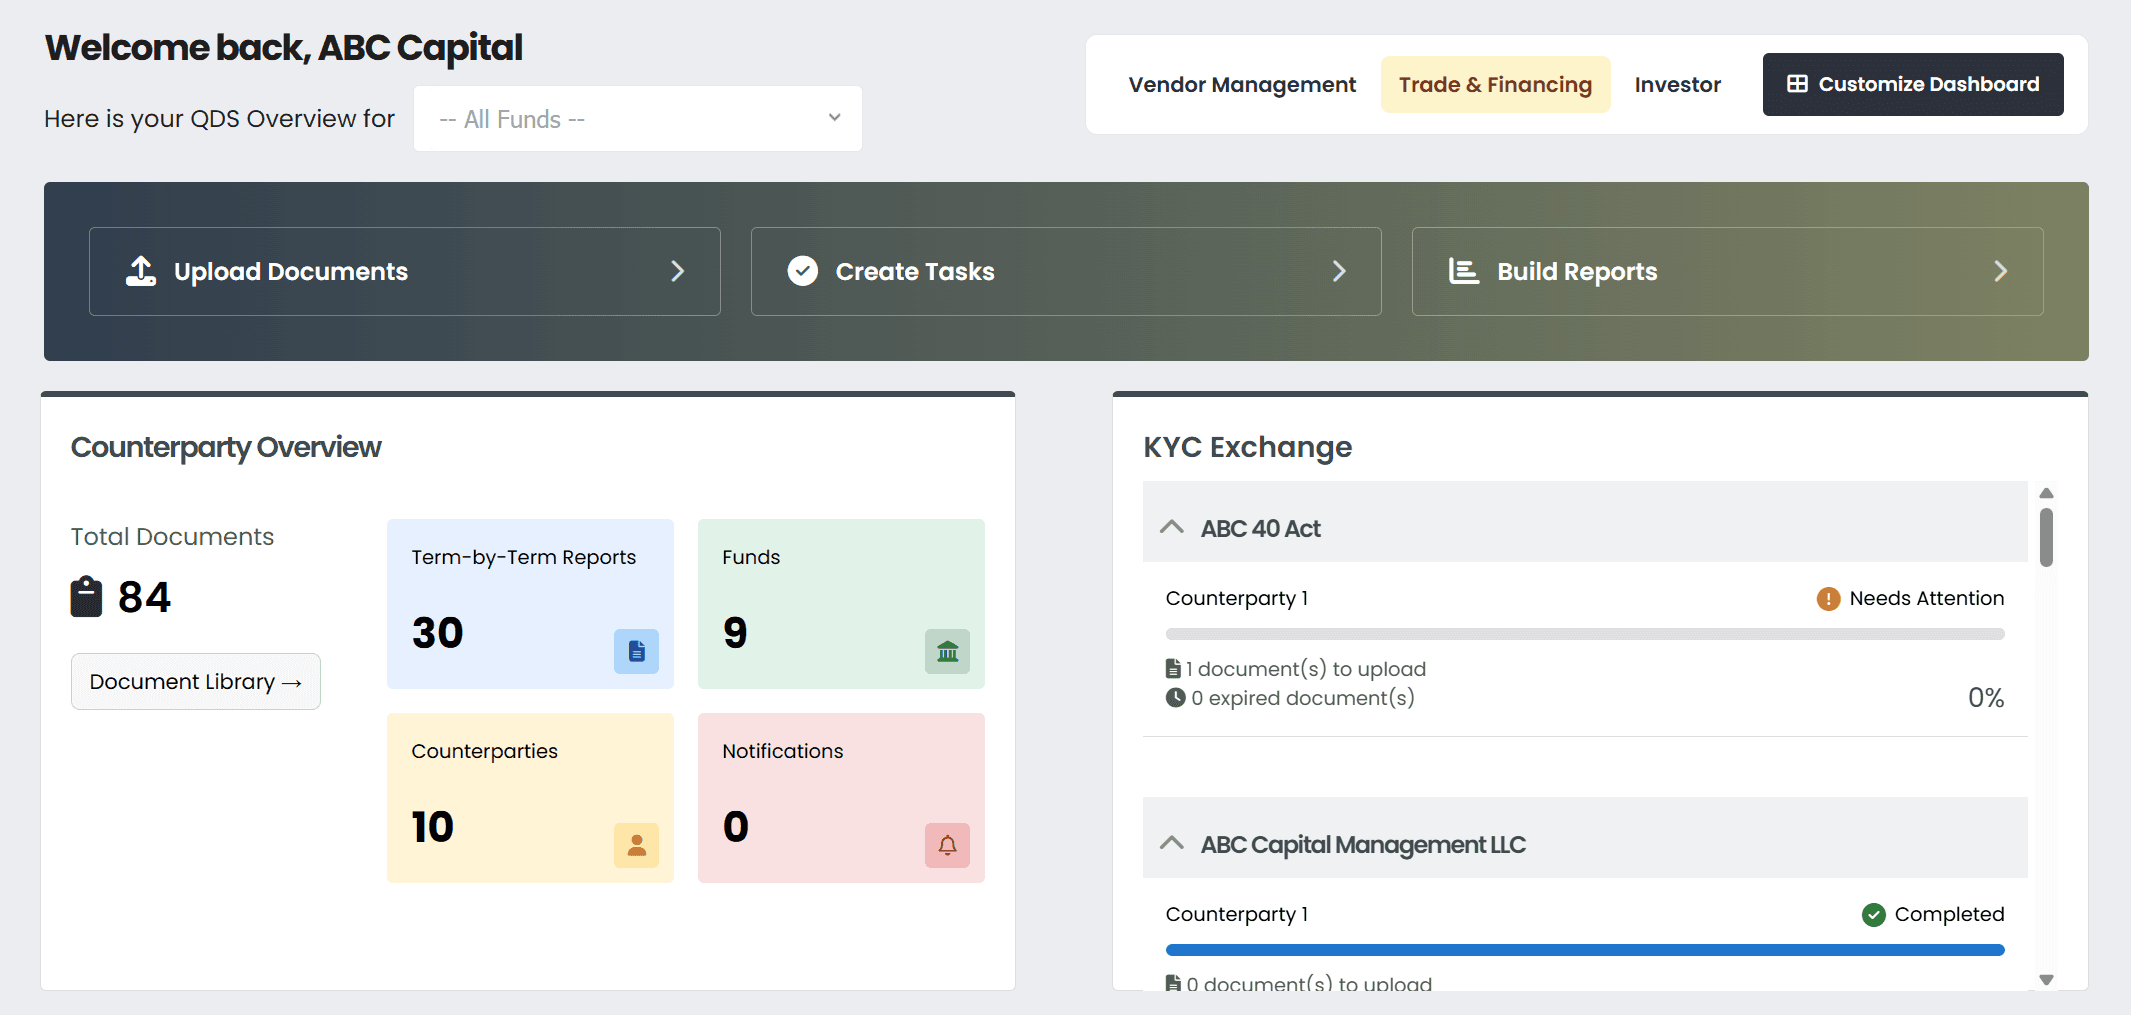Click the clock icon beside expired documents
This screenshot has height=1015, width=2131.
(1175, 698)
